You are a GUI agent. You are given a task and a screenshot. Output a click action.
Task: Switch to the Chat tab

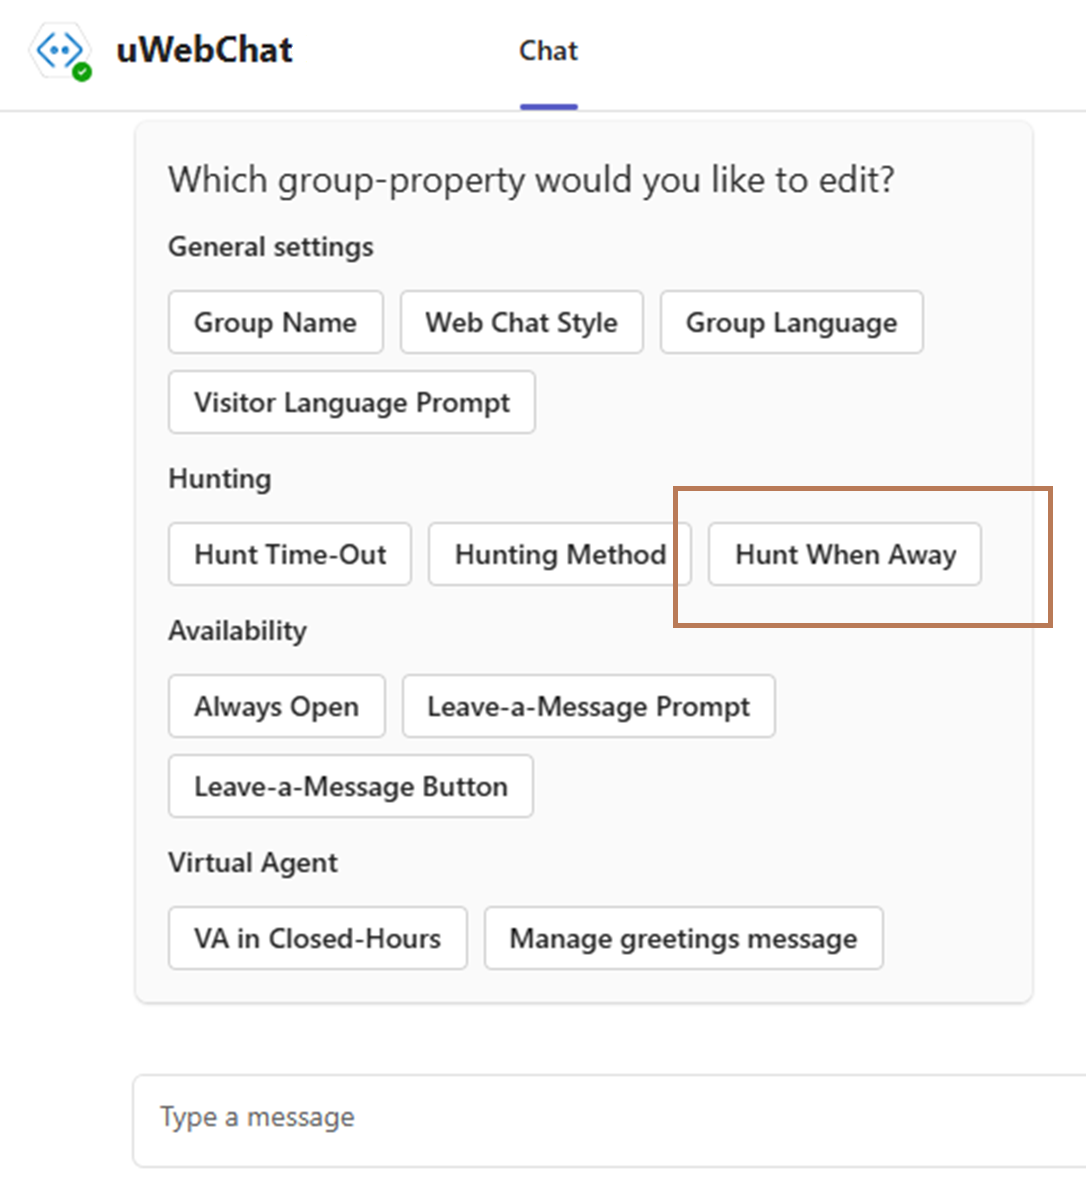coord(548,51)
